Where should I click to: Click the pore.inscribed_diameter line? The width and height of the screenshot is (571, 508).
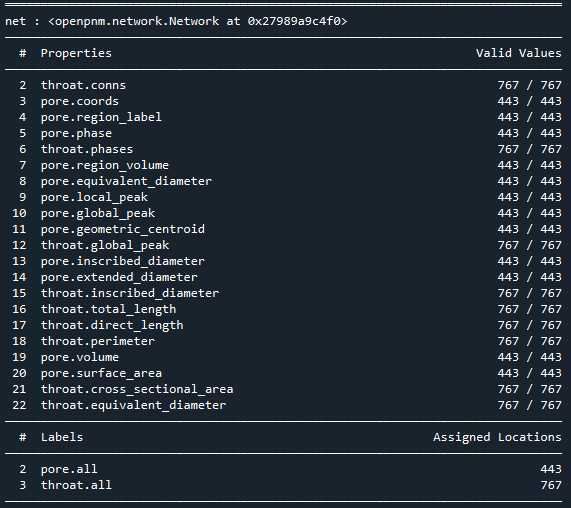pyautogui.click(x=283, y=261)
